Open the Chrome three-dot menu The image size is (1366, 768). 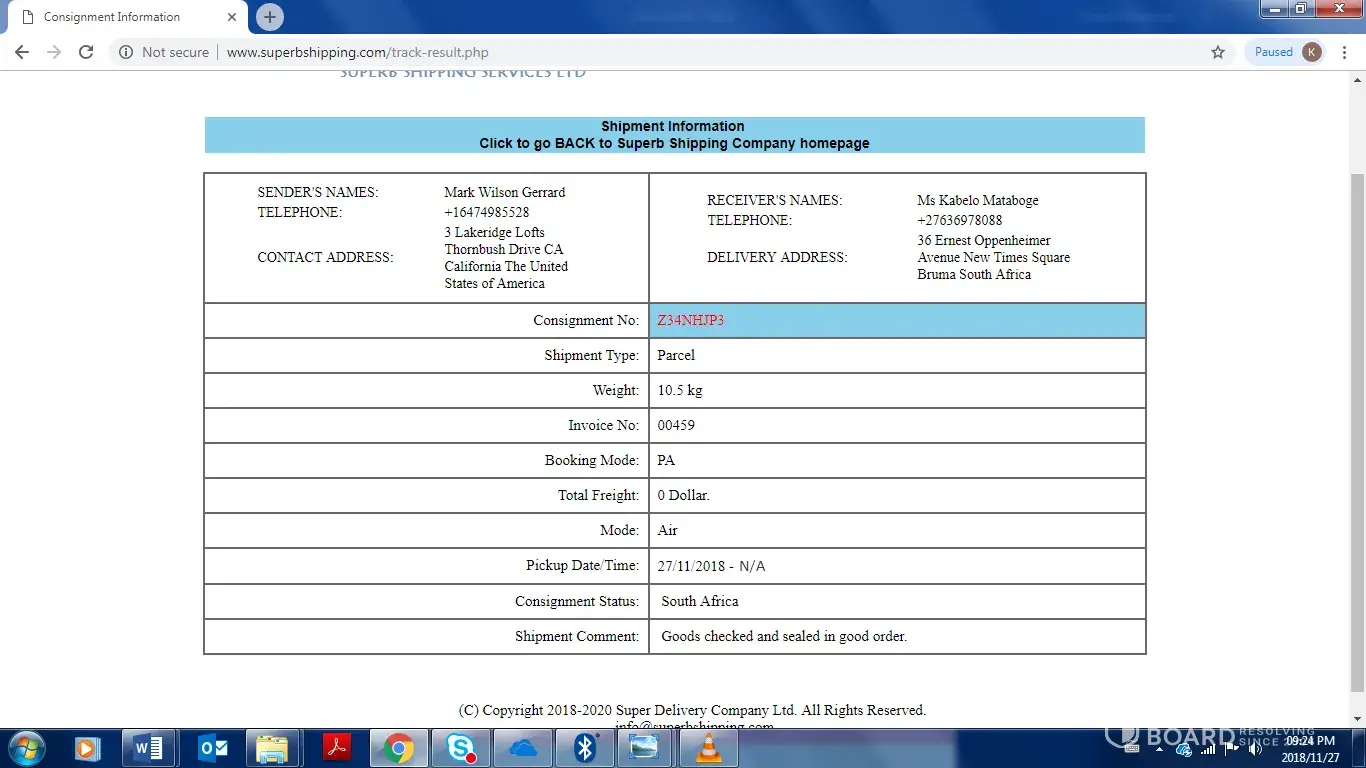[x=1346, y=52]
